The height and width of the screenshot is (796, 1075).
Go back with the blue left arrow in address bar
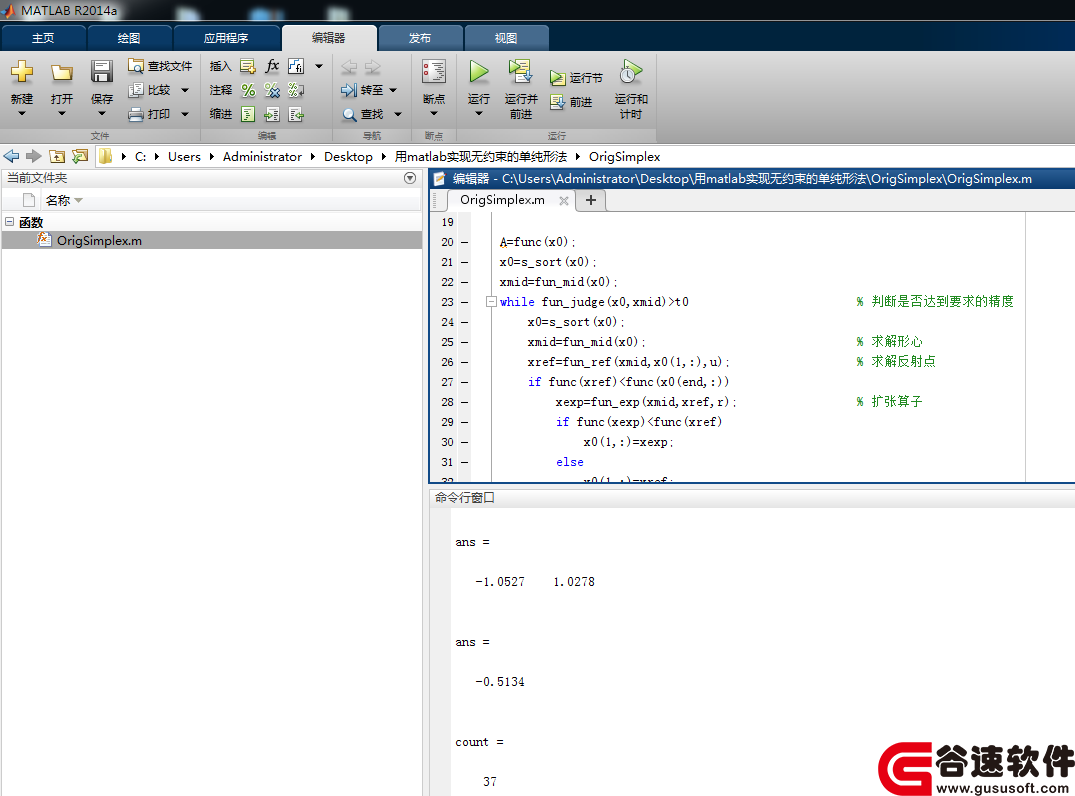[12, 156]
